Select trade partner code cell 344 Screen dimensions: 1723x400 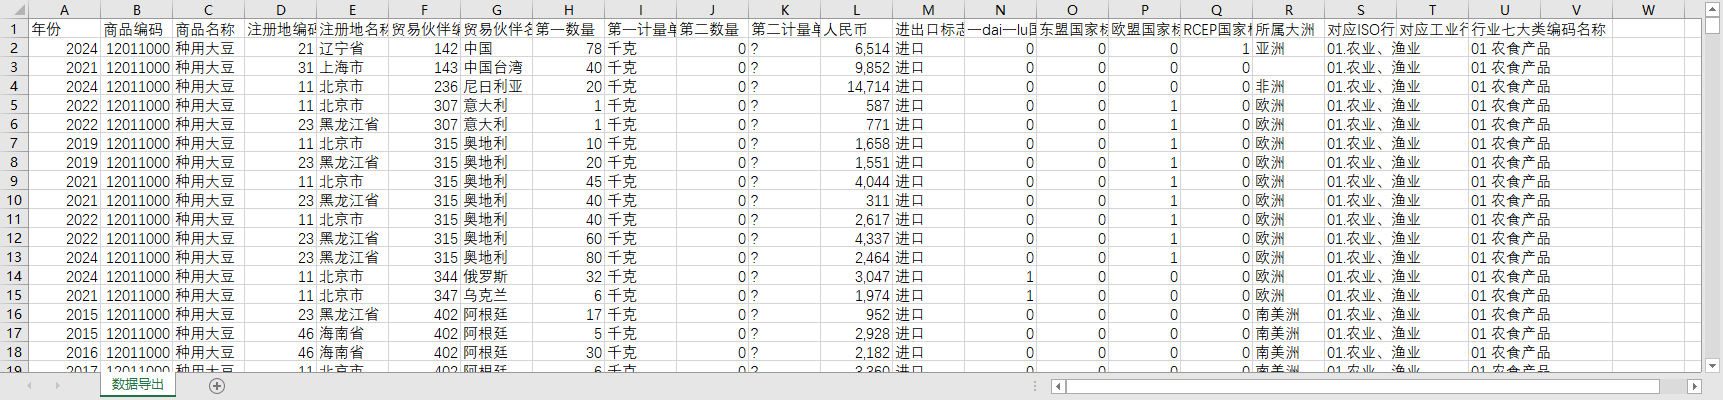[x=425, y=276]
